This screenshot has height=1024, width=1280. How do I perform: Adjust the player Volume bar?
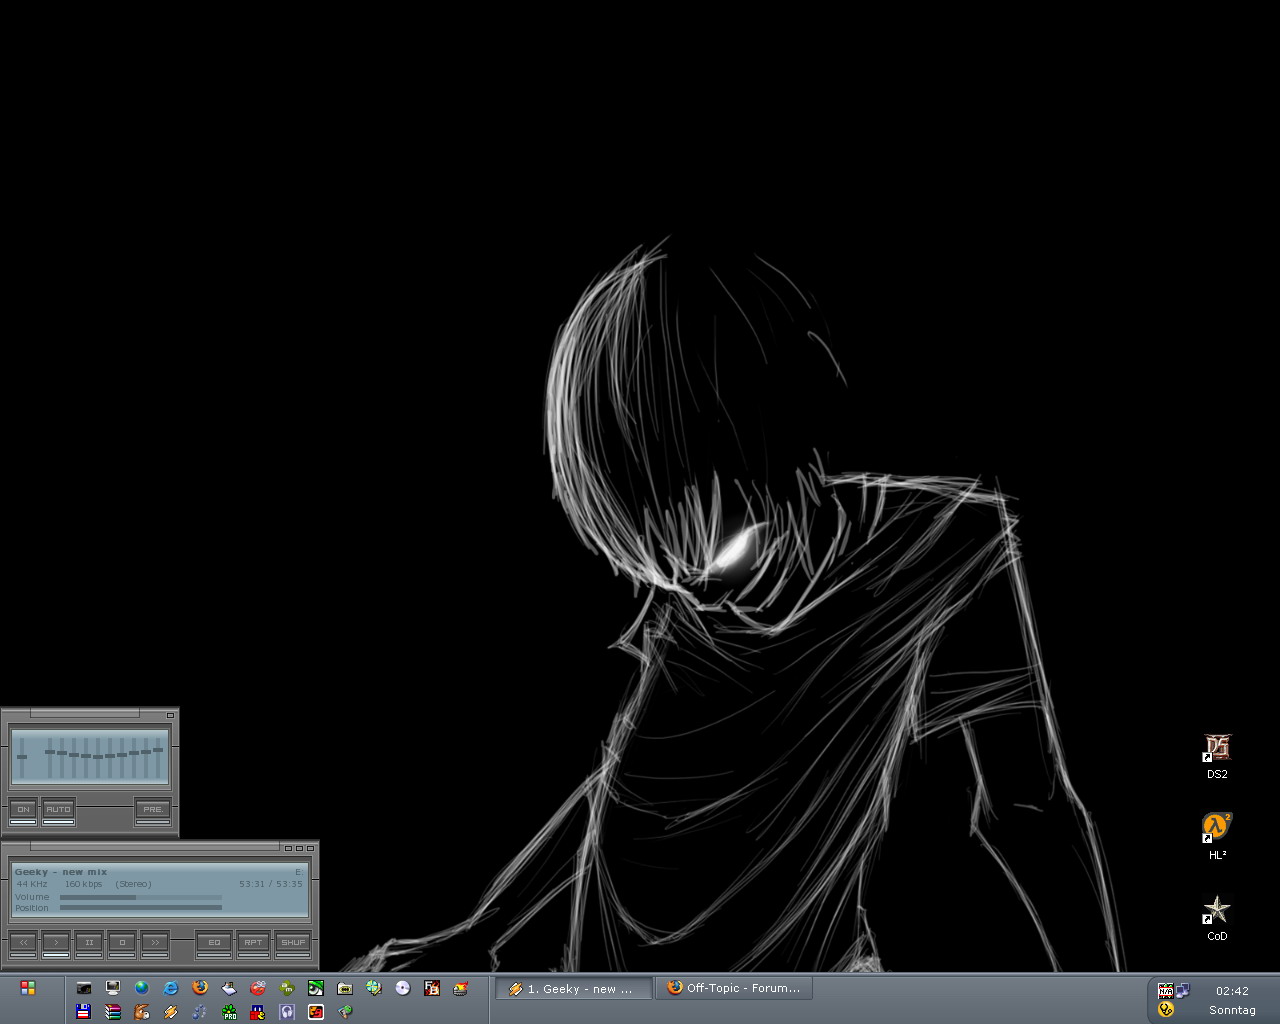141,897
